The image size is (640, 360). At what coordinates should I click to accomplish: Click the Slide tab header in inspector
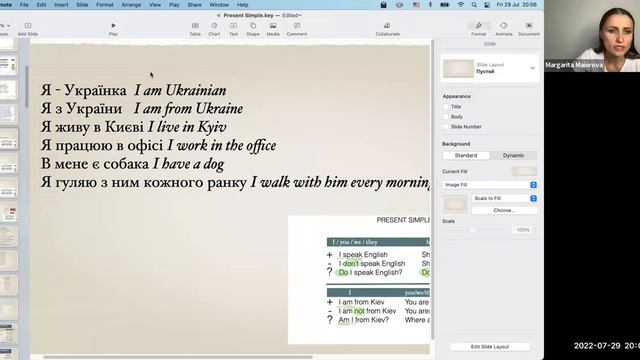[x=490, y=44]
